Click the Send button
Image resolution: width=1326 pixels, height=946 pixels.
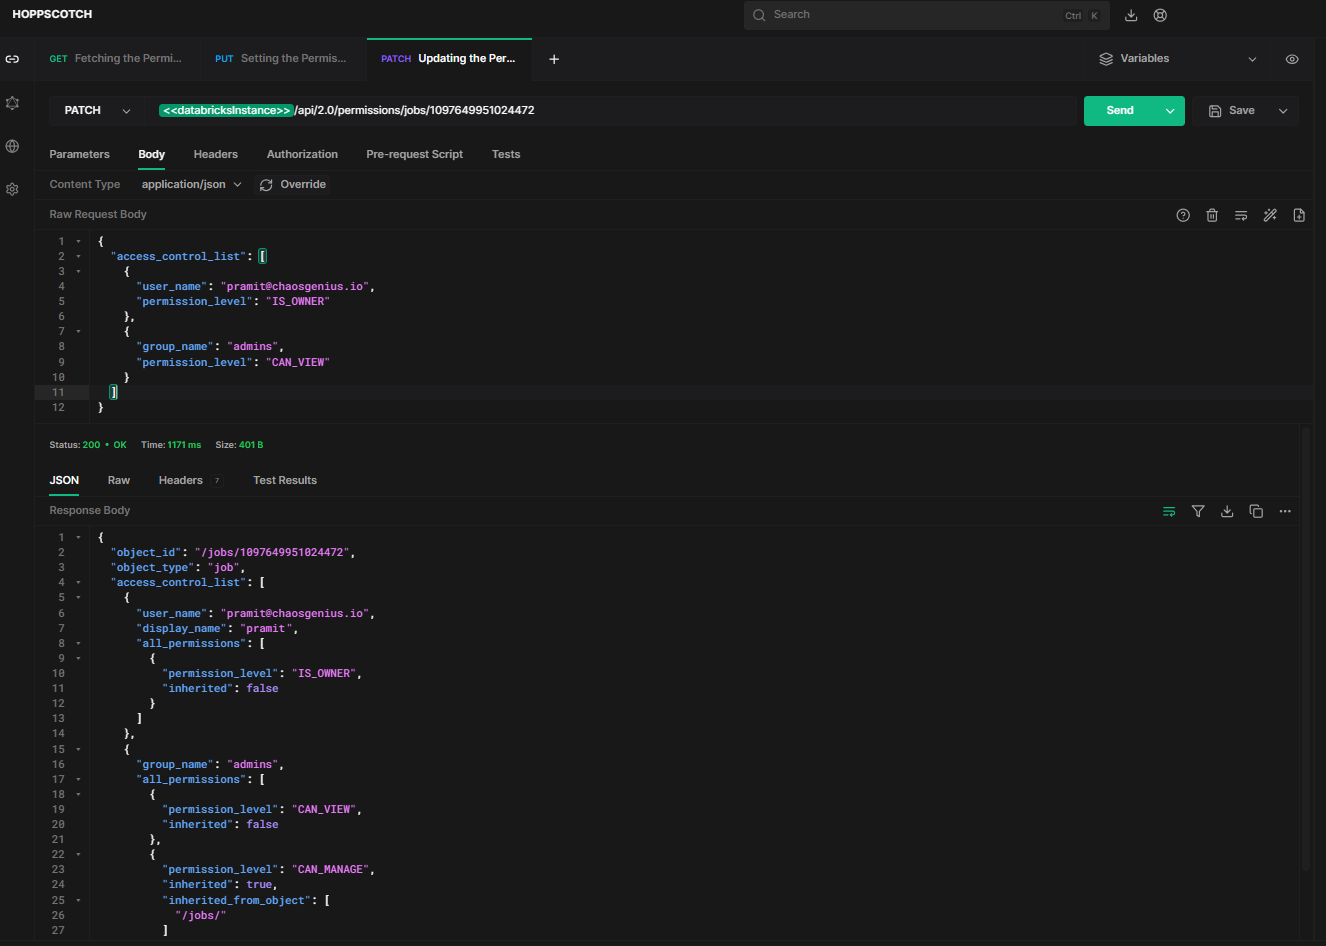point(1120,111)
